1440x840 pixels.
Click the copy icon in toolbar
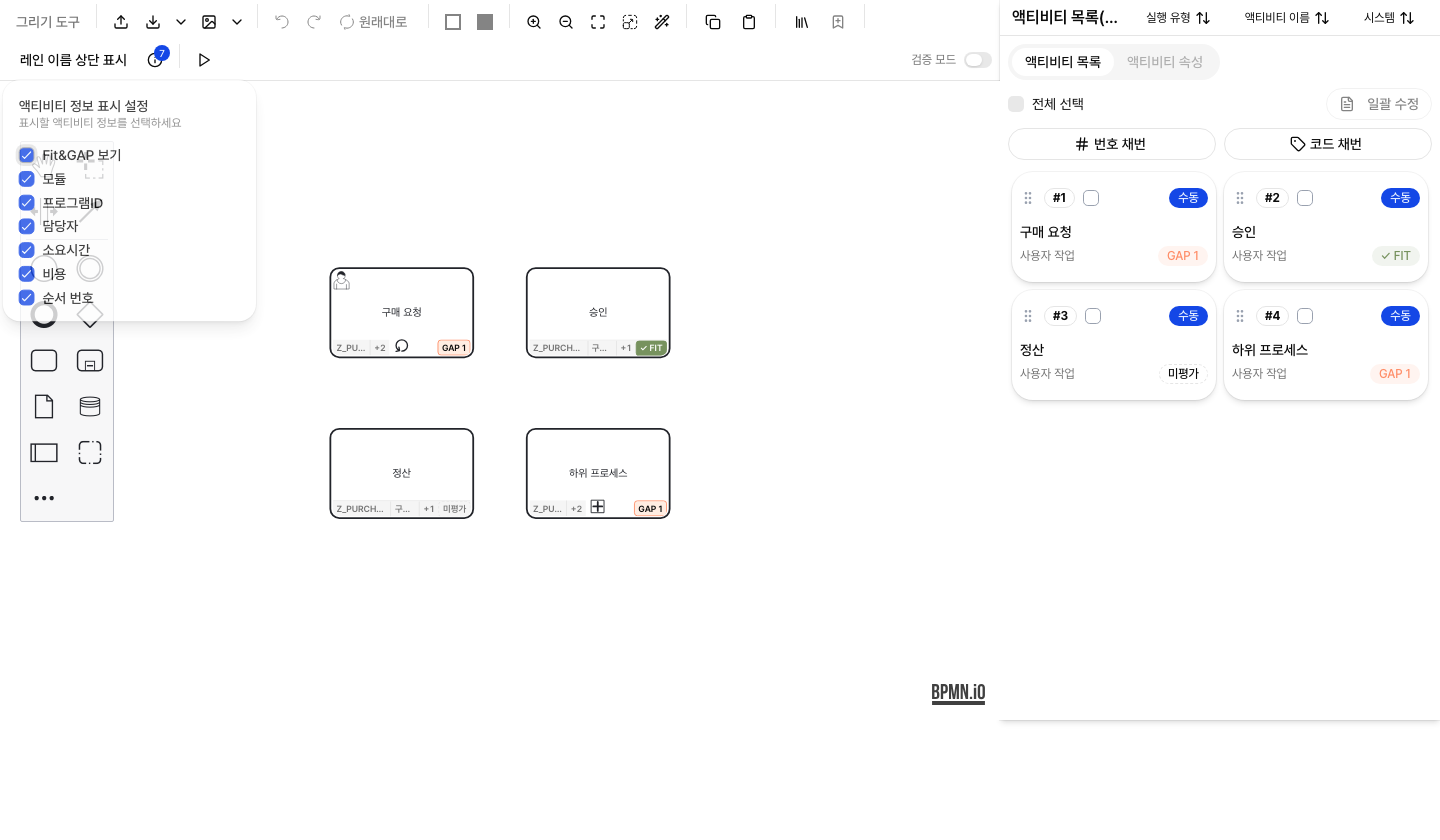(713, 22)
